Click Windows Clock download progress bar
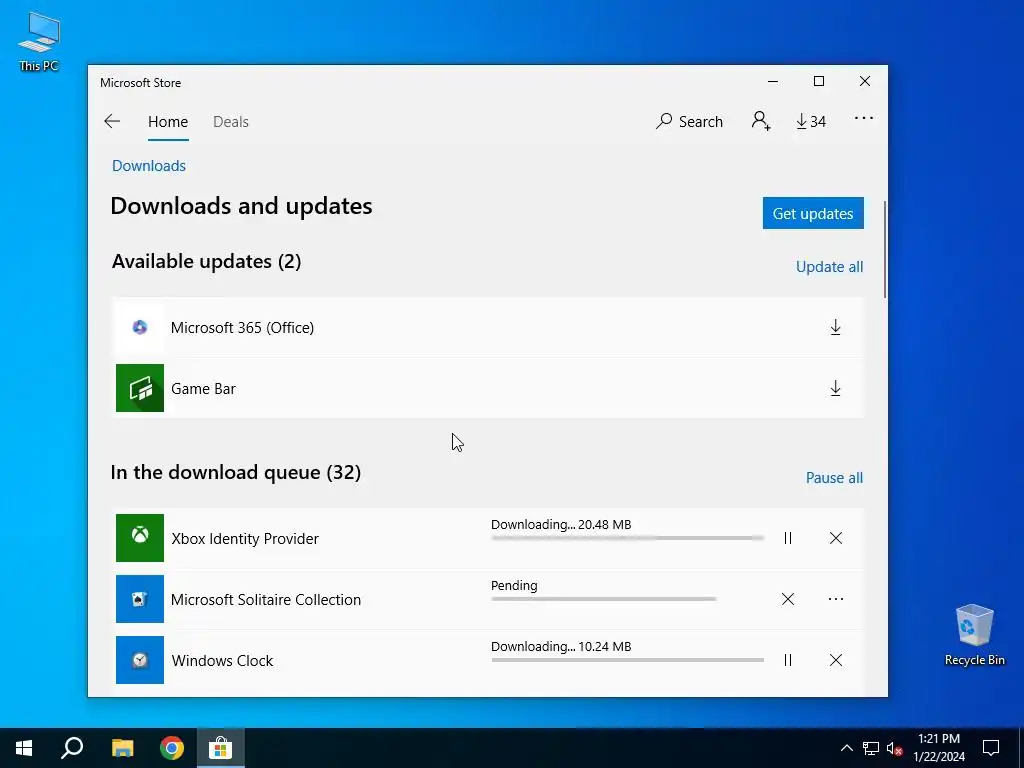The width and height of the screenshot is (1024, 768). coord(628,660)
